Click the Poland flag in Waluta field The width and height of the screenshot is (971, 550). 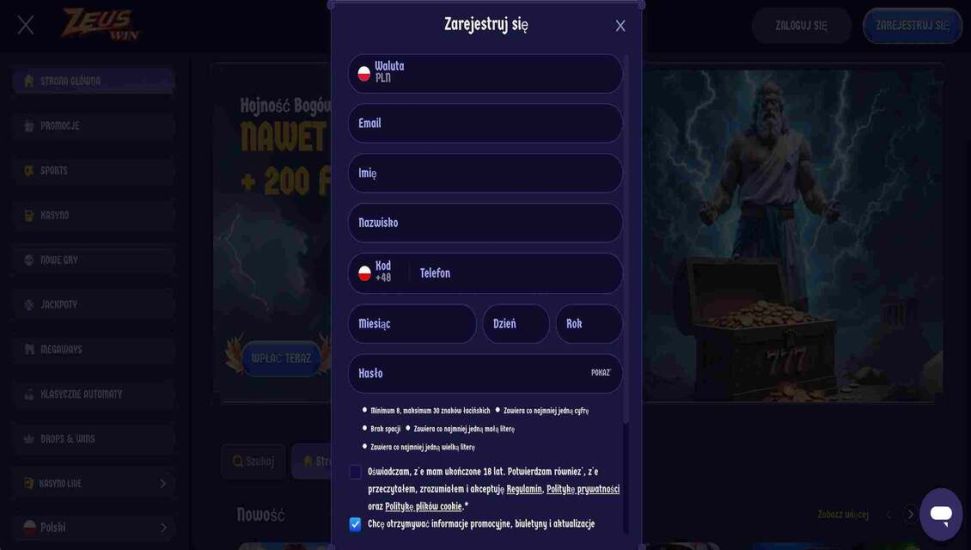click(364, 74)
